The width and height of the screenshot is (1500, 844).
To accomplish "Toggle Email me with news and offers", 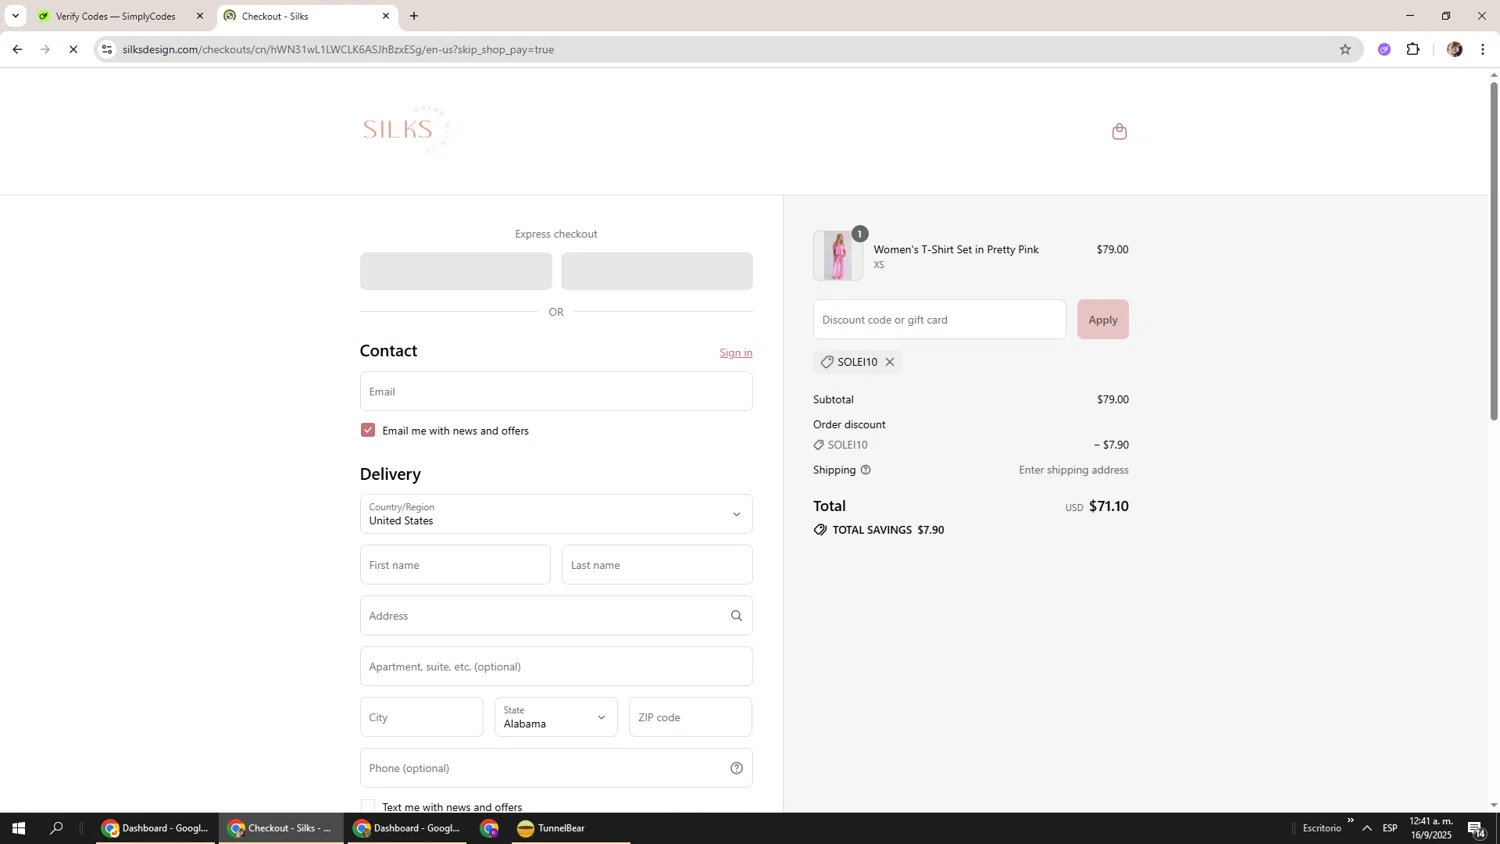I will [368, 430].
